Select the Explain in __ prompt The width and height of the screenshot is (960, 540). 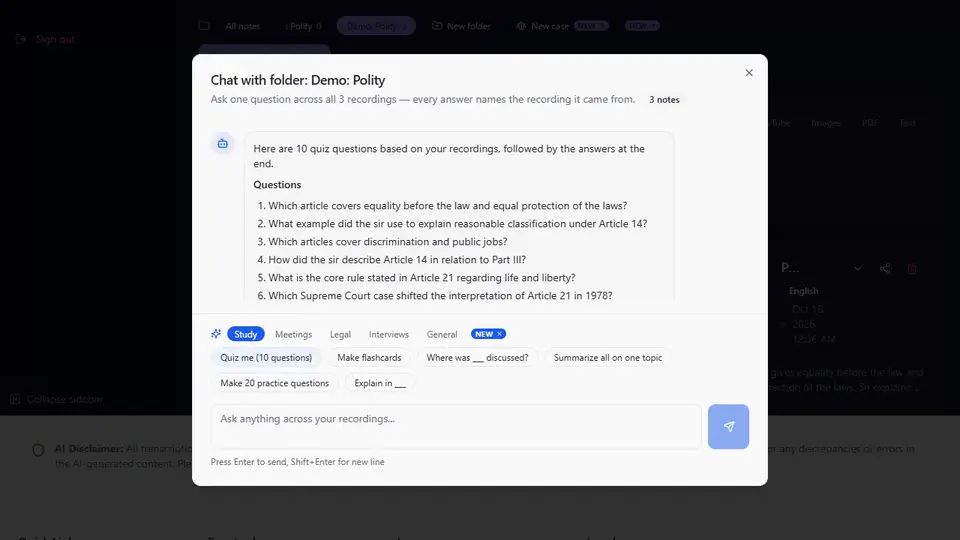[x=380, y=383]
